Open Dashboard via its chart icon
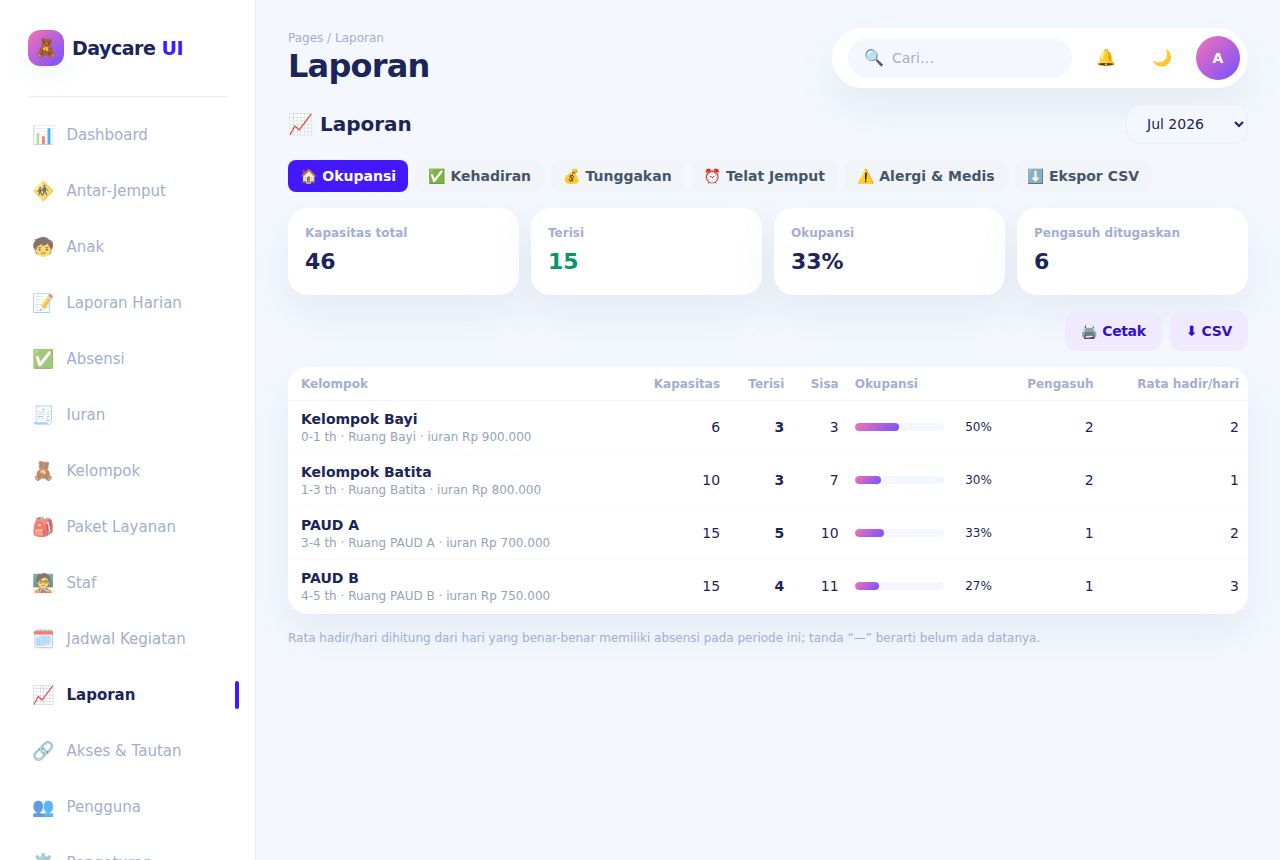 tap(43, 135)
